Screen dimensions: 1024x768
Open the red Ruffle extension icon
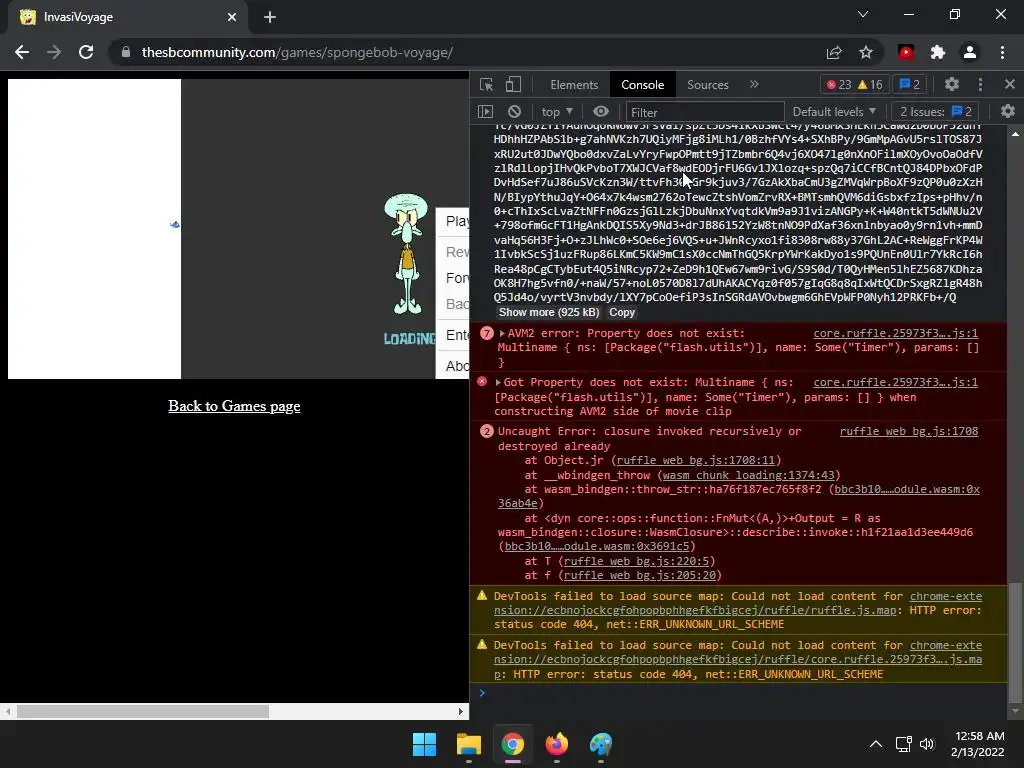coord(906,52)
